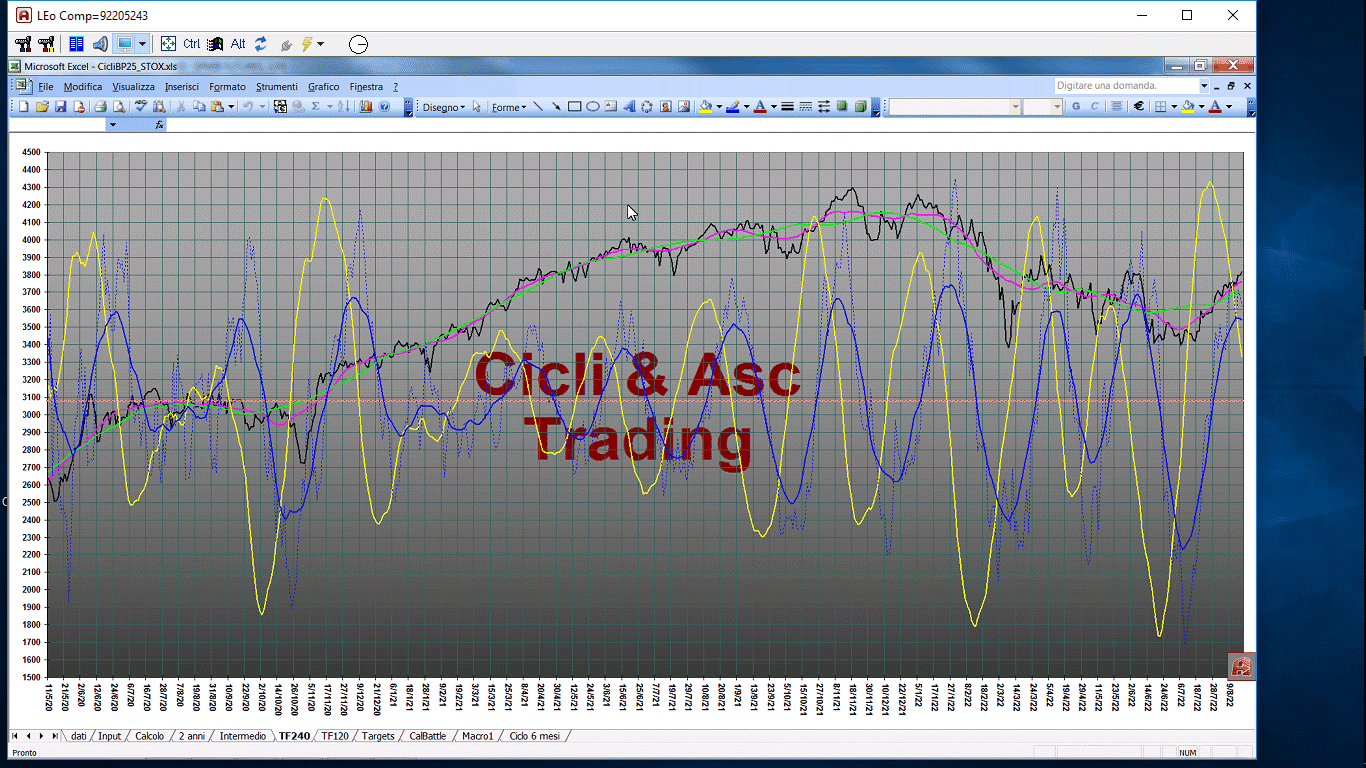
Task: Click the Dash Style icon
Action: 805,106
